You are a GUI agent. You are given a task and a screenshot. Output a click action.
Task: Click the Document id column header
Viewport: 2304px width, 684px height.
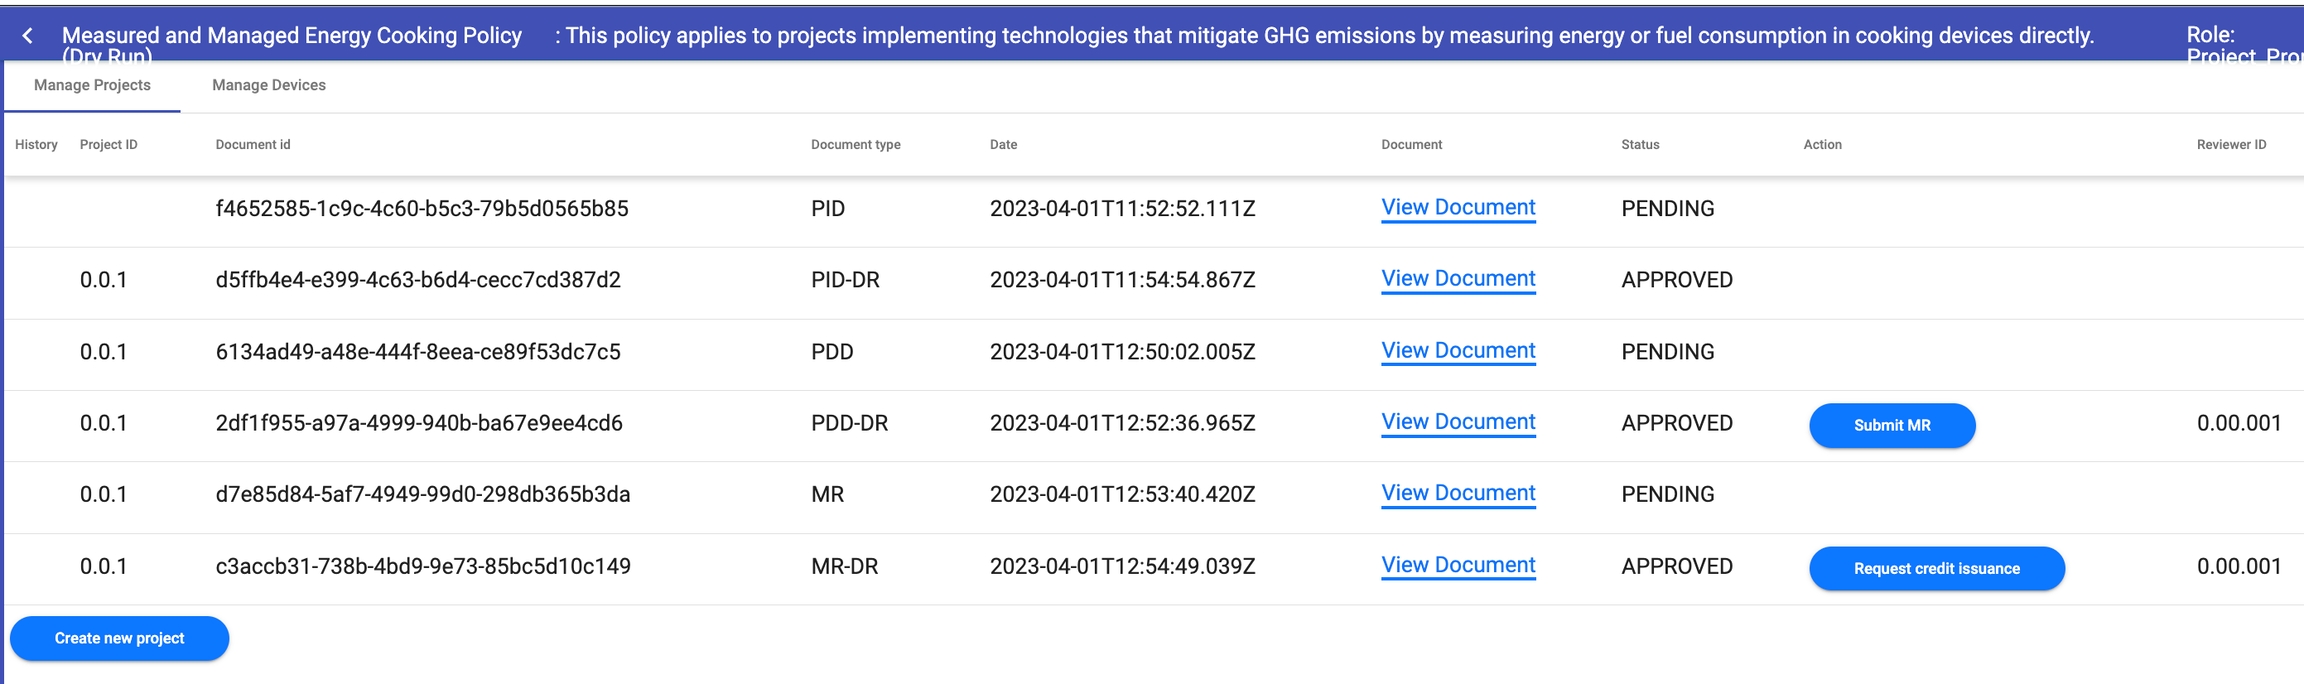[253, 145]
